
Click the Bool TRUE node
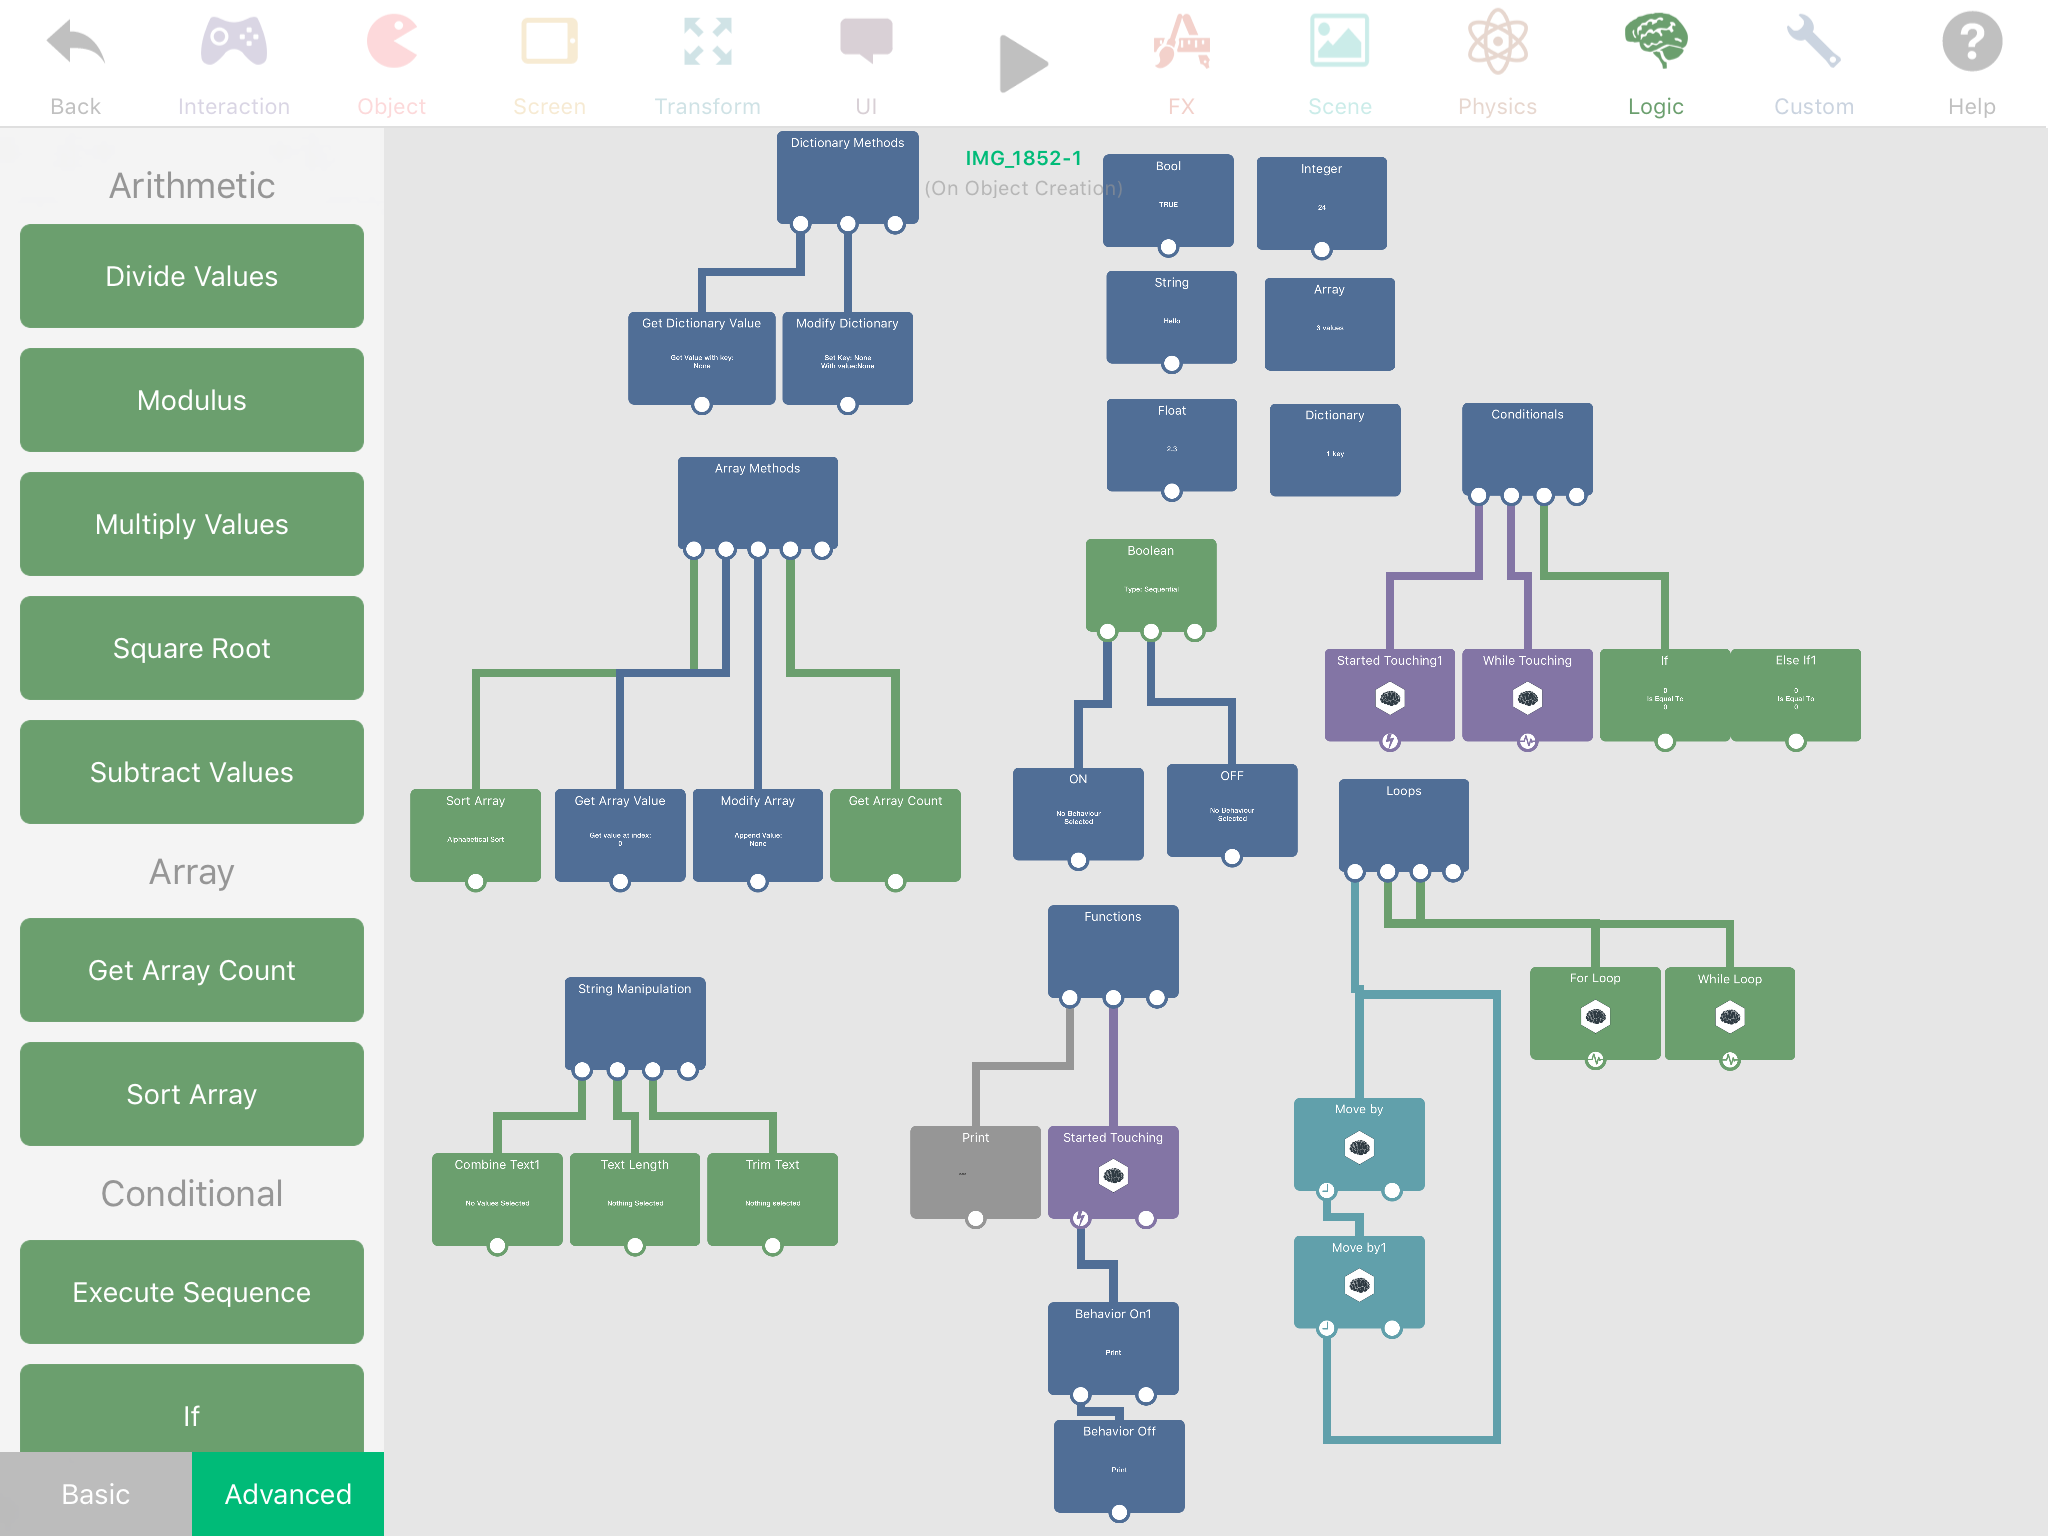pyautogui.click(x=1168, y=198)
